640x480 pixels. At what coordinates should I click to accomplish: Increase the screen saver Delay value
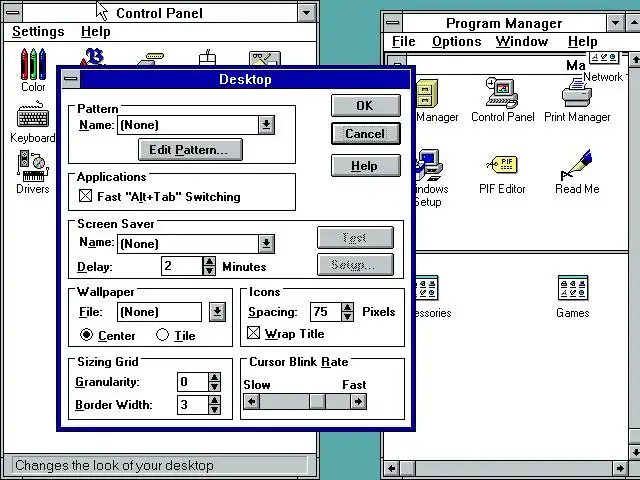click(x=209, y=261)
